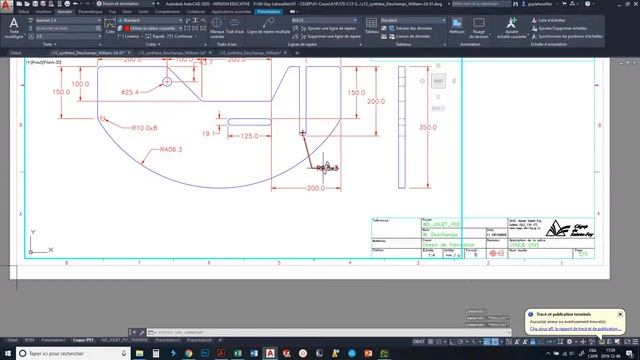Open the text style dropdown

[x=68, y=20]
